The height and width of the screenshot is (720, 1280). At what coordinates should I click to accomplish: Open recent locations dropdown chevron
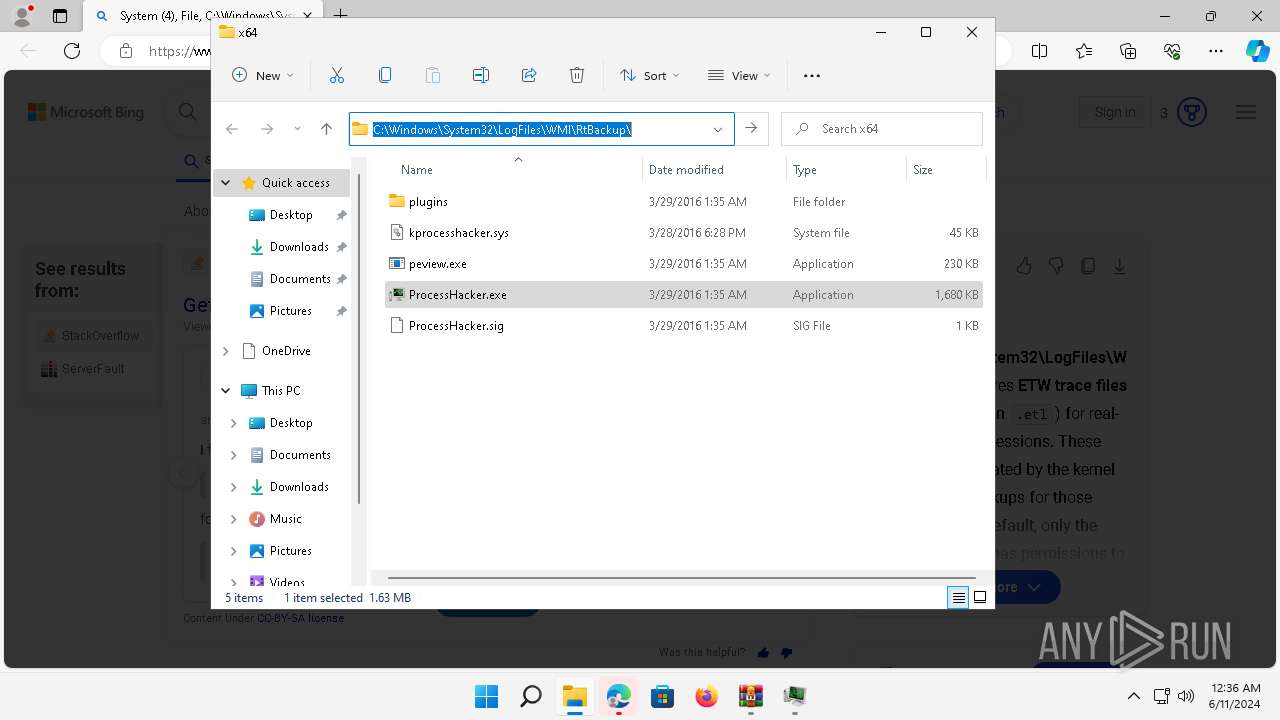297,129
